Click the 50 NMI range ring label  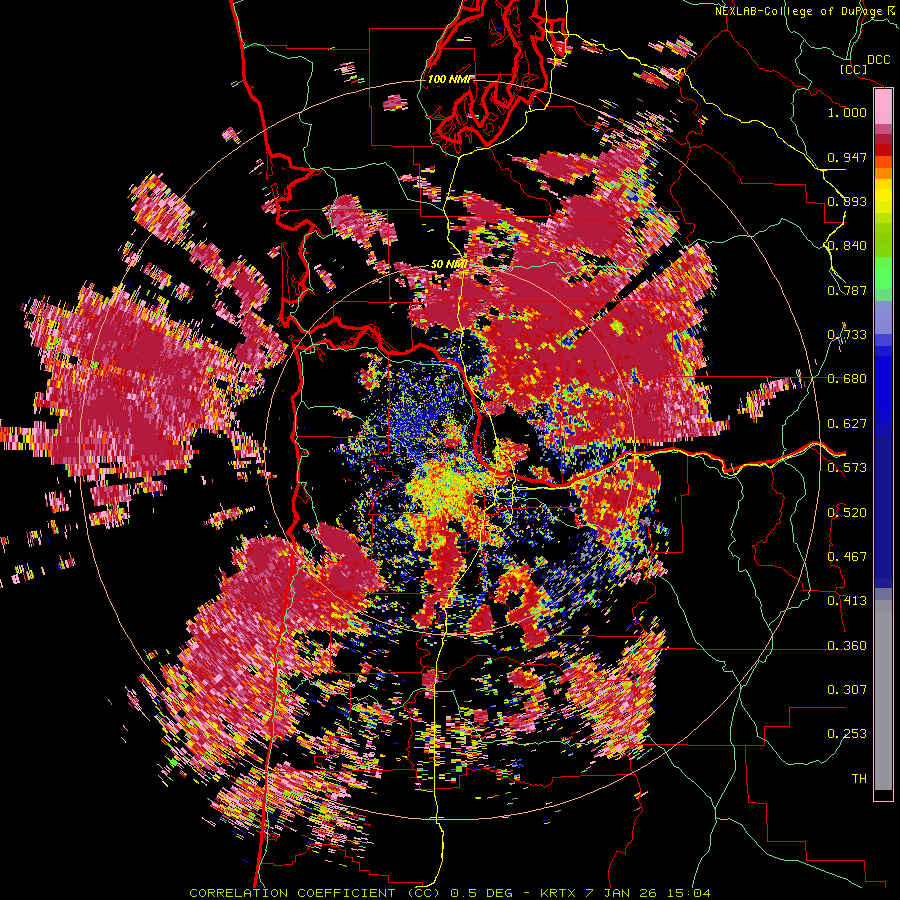[449, 265]
